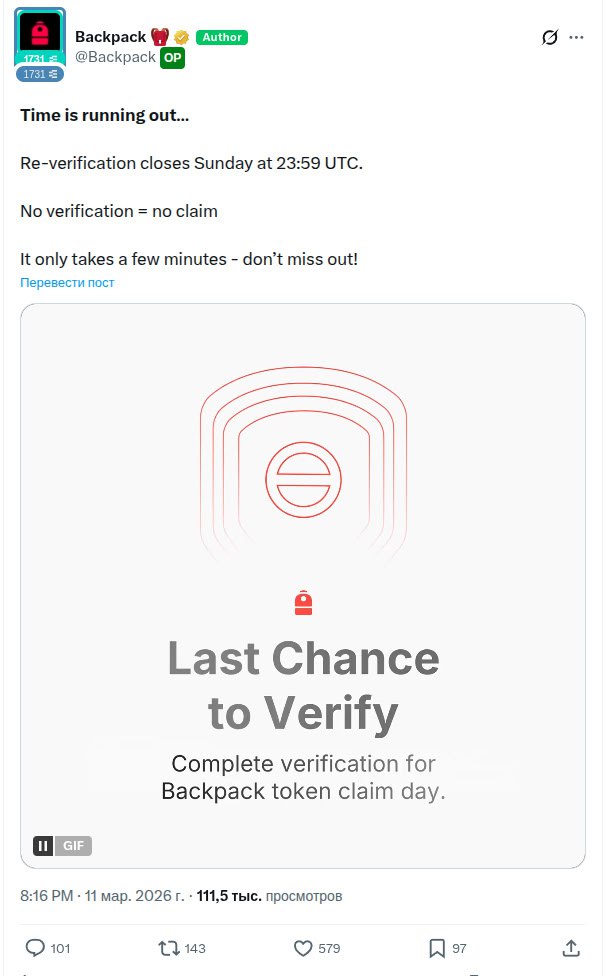Image resolution: width=616 pixels, height=976 pixels.
Task: Pause the GIF with the pause button
Action: click(43, 846)
